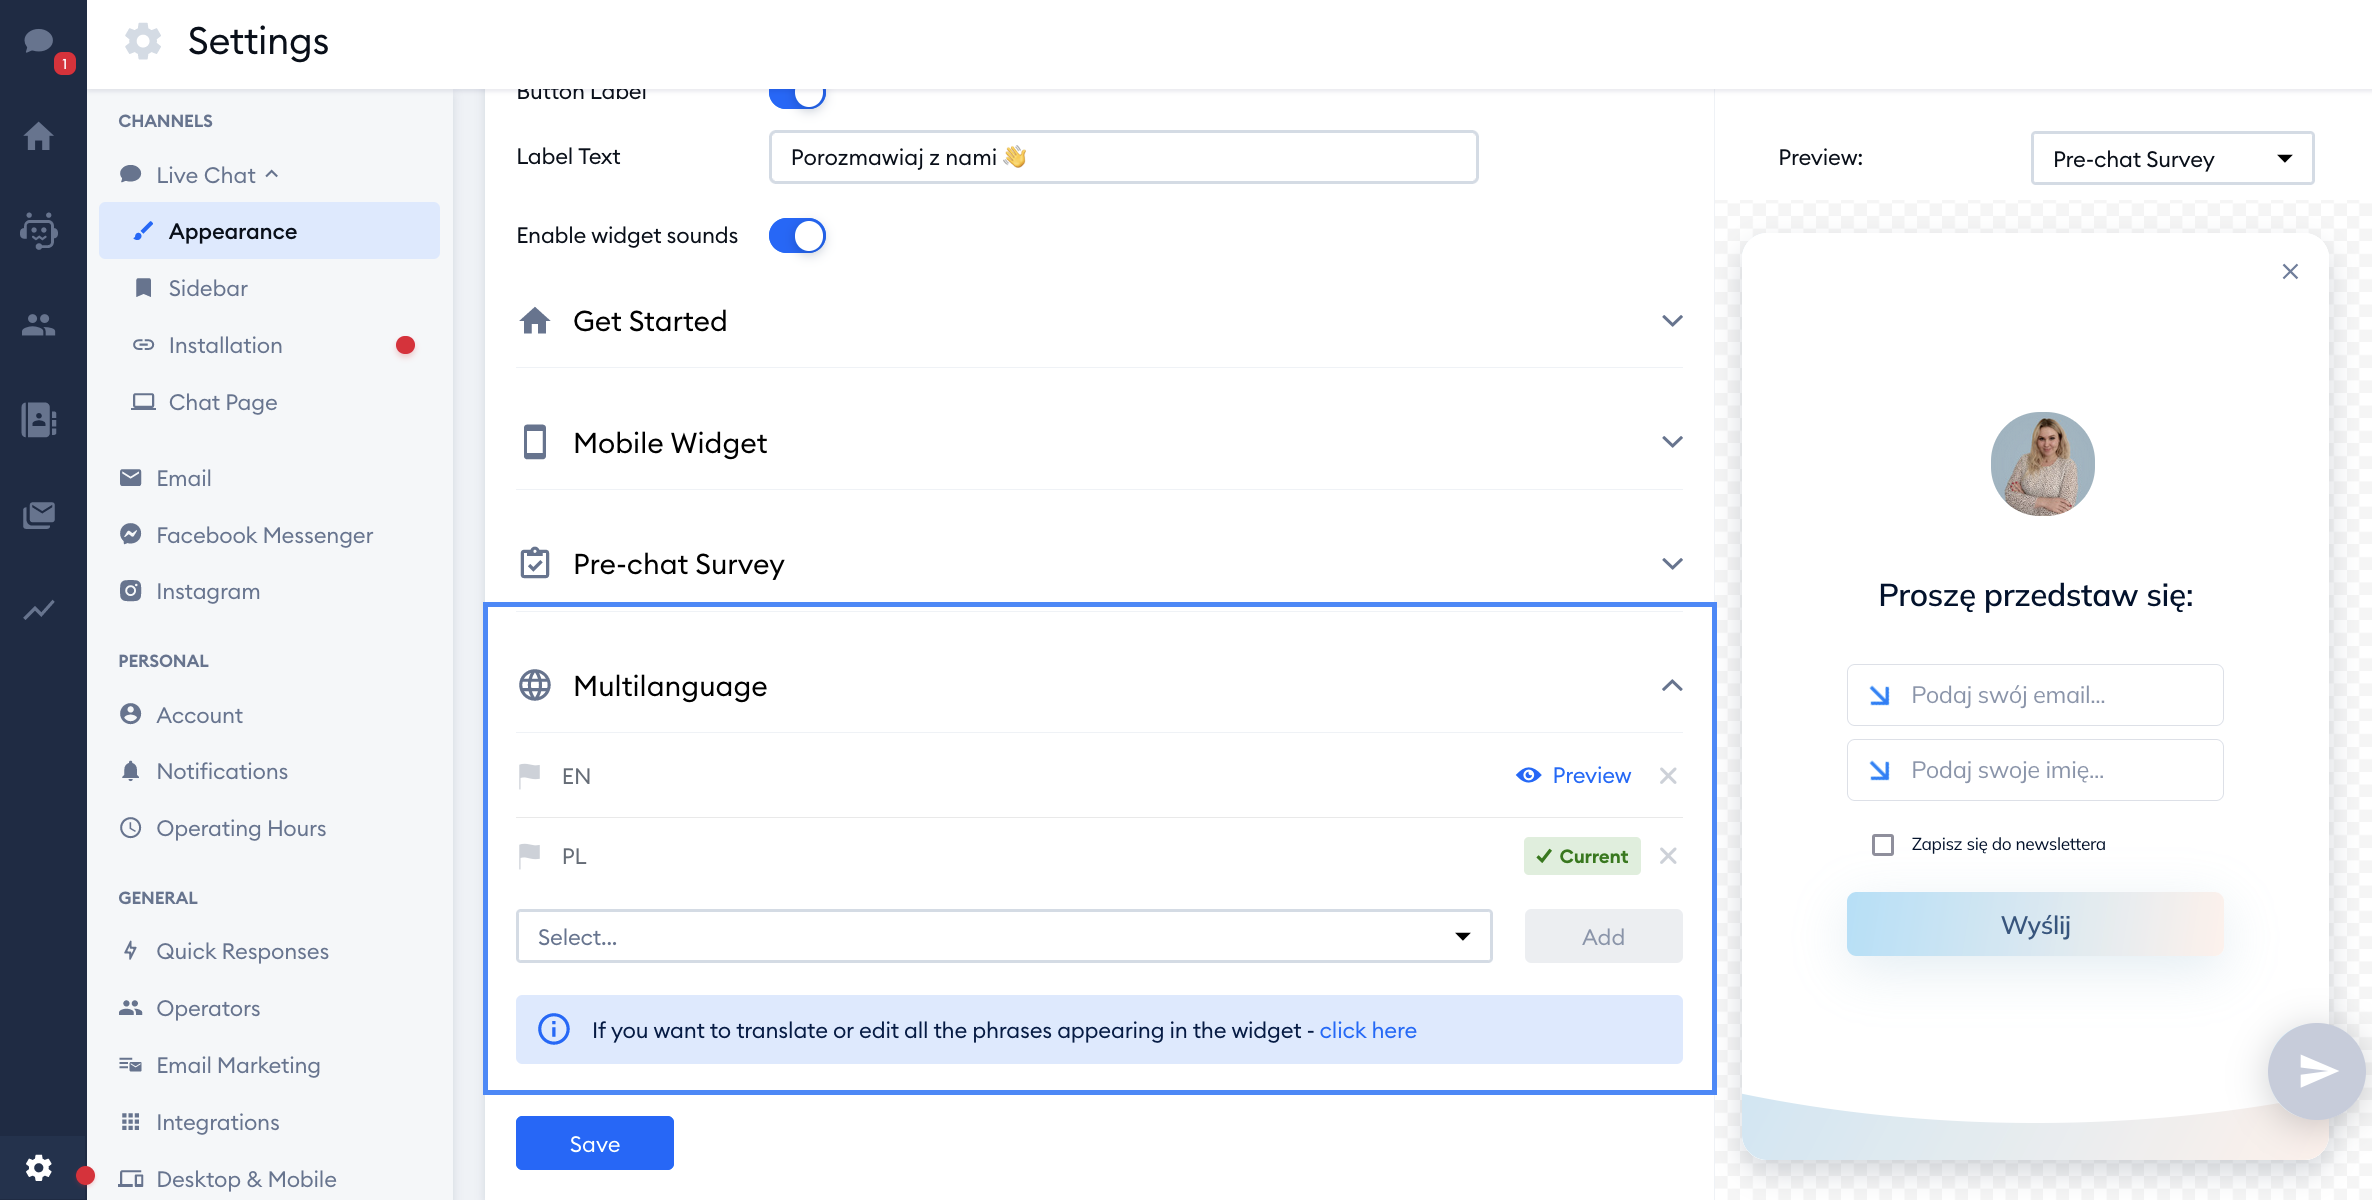
Task: Open Account settings
Action: click(x=199, y=715)
